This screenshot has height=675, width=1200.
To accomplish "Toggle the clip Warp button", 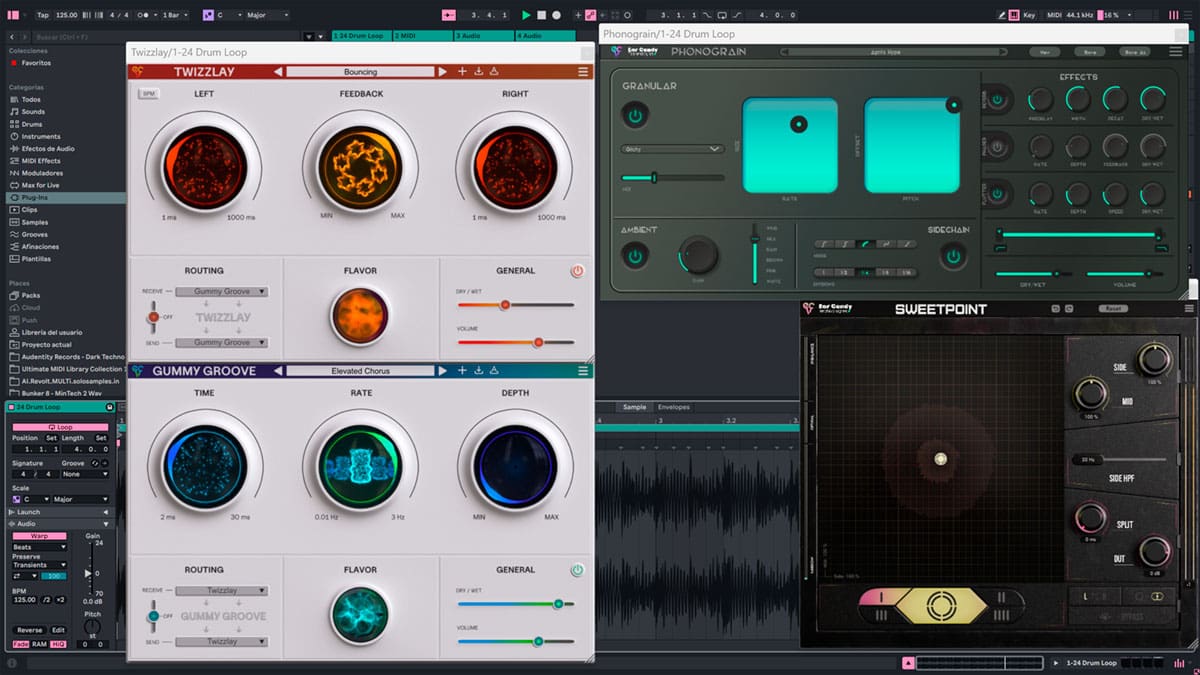I will click(39, 536).
